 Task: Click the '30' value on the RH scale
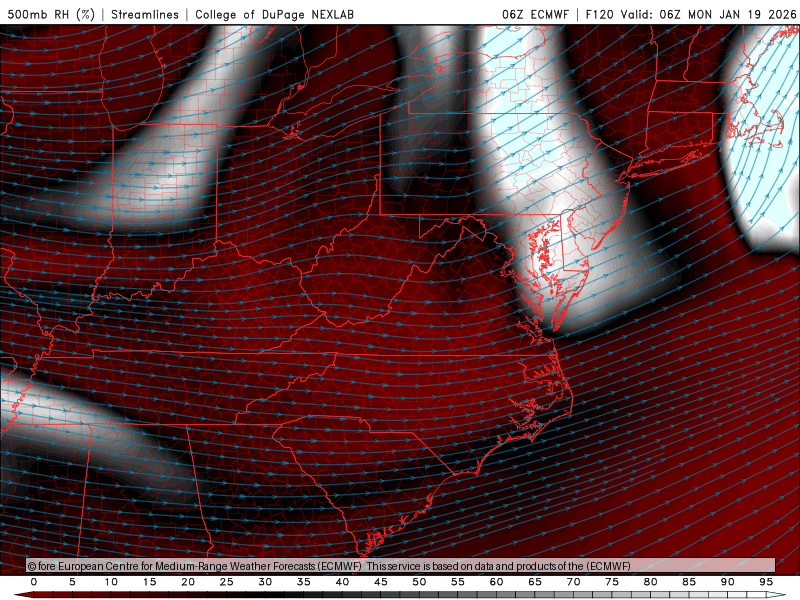pos(265,582)
